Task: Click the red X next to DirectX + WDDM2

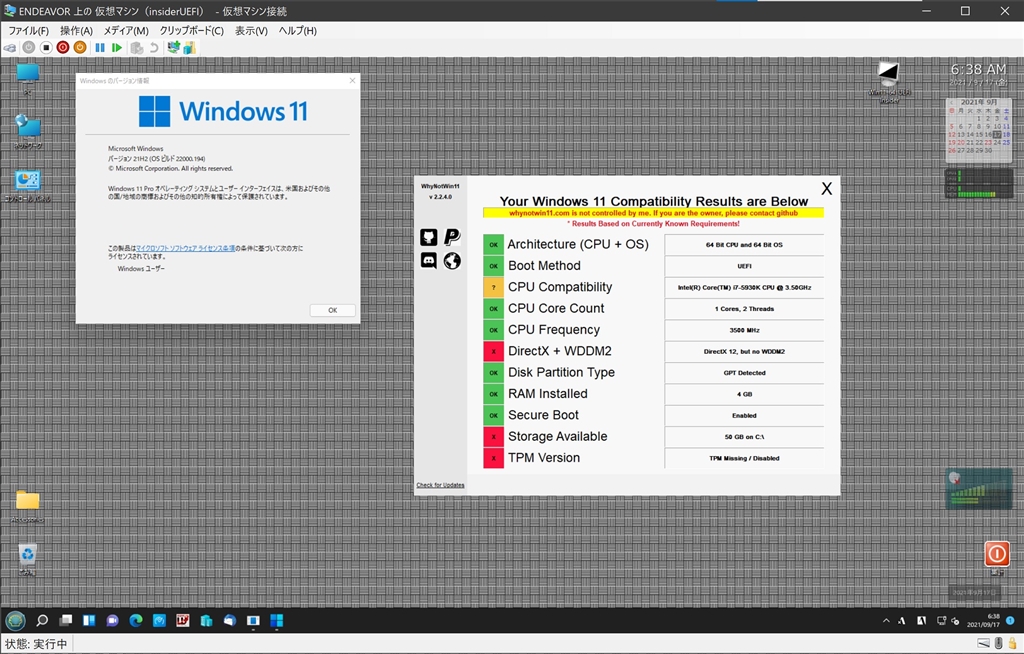Action: [x=493, y=352]
